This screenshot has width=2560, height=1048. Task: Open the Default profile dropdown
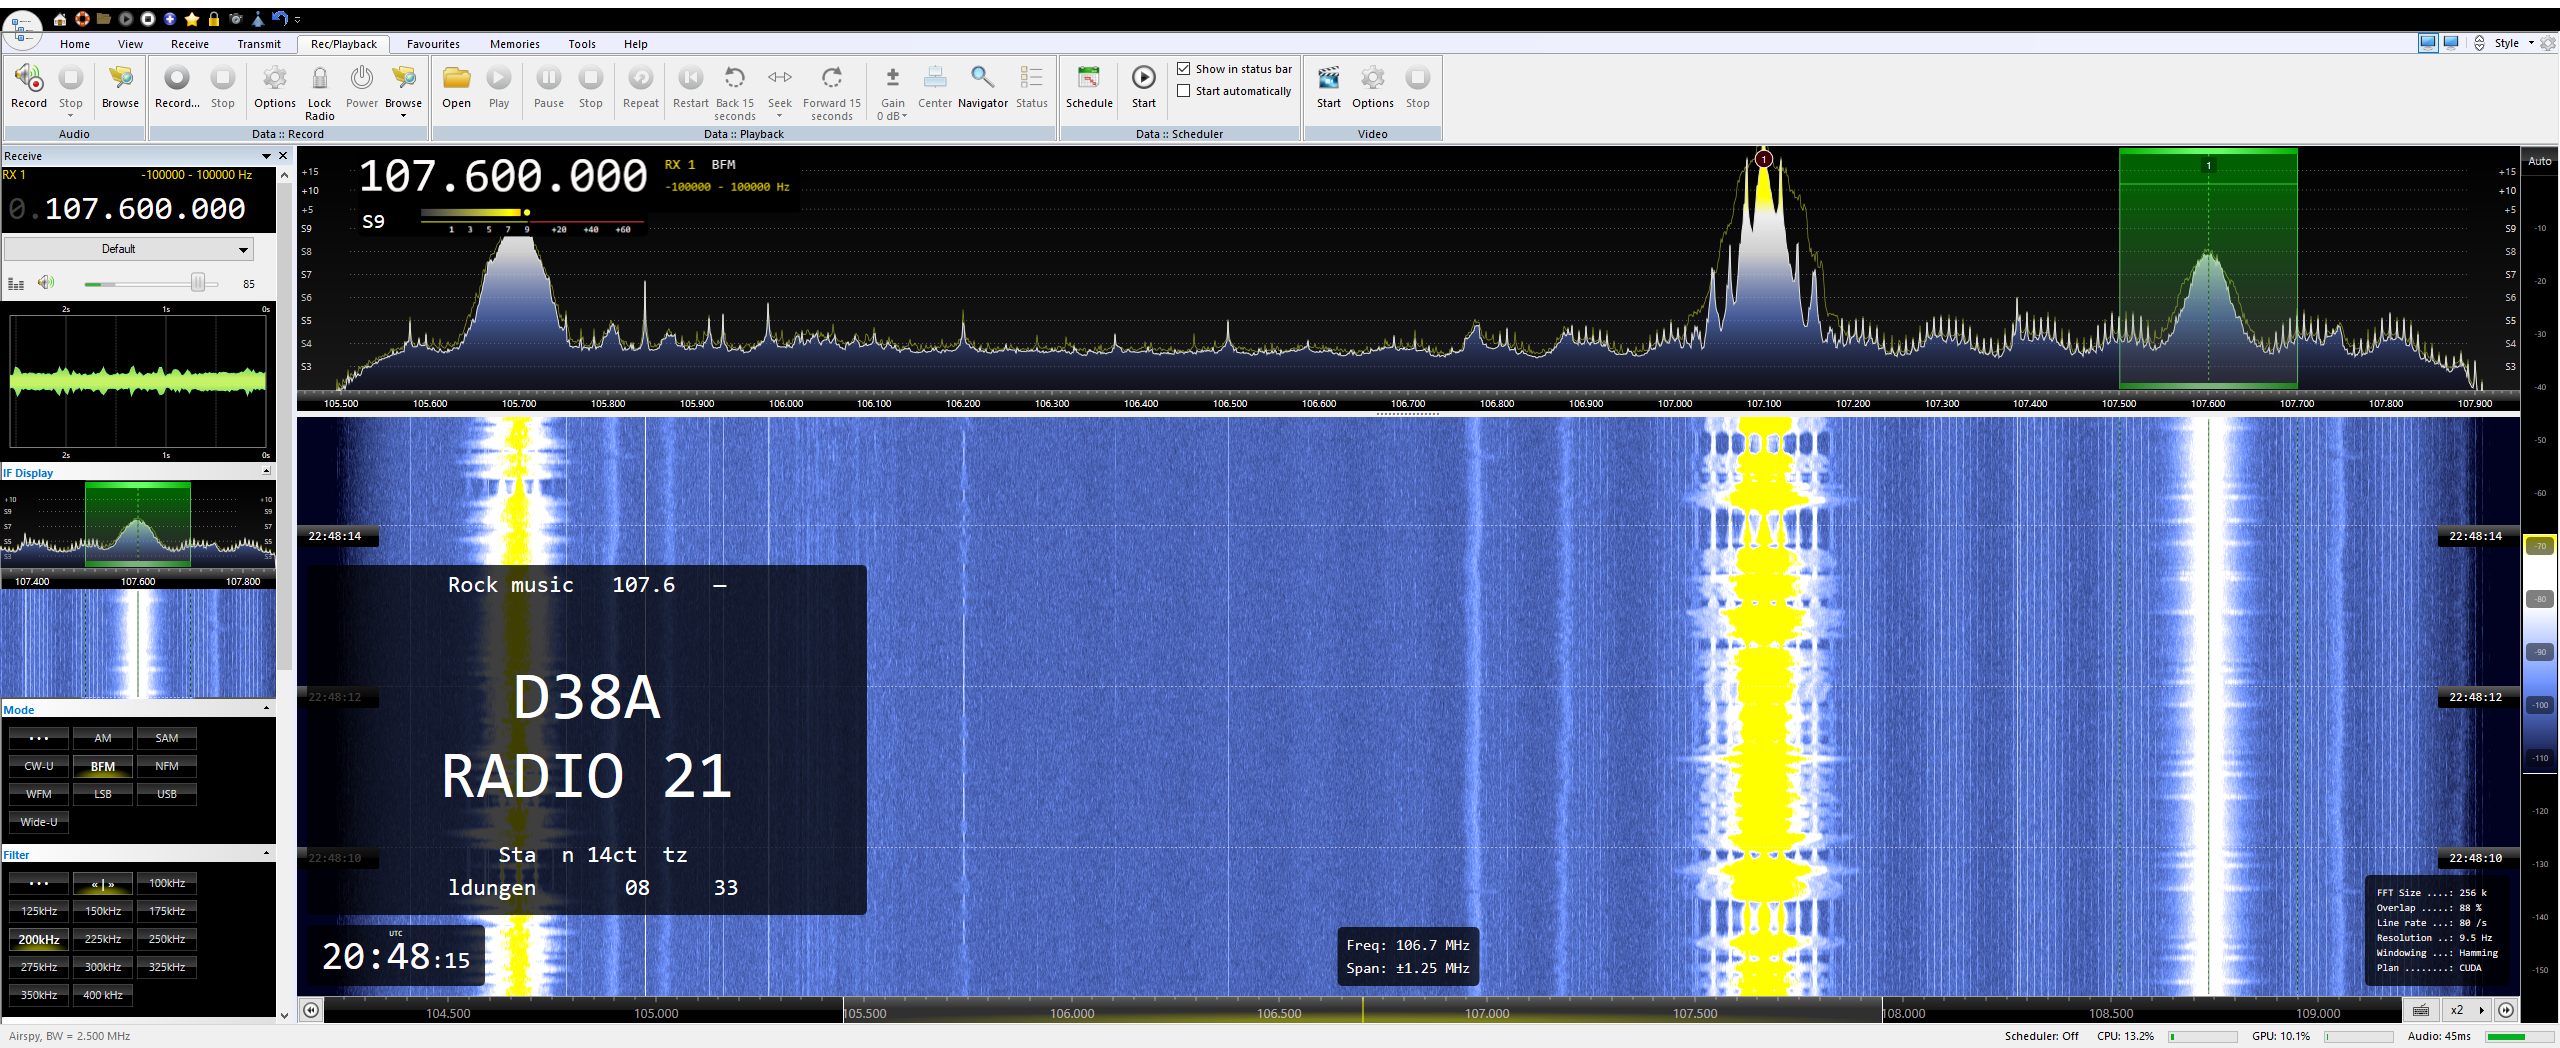[x=129, y=249]
